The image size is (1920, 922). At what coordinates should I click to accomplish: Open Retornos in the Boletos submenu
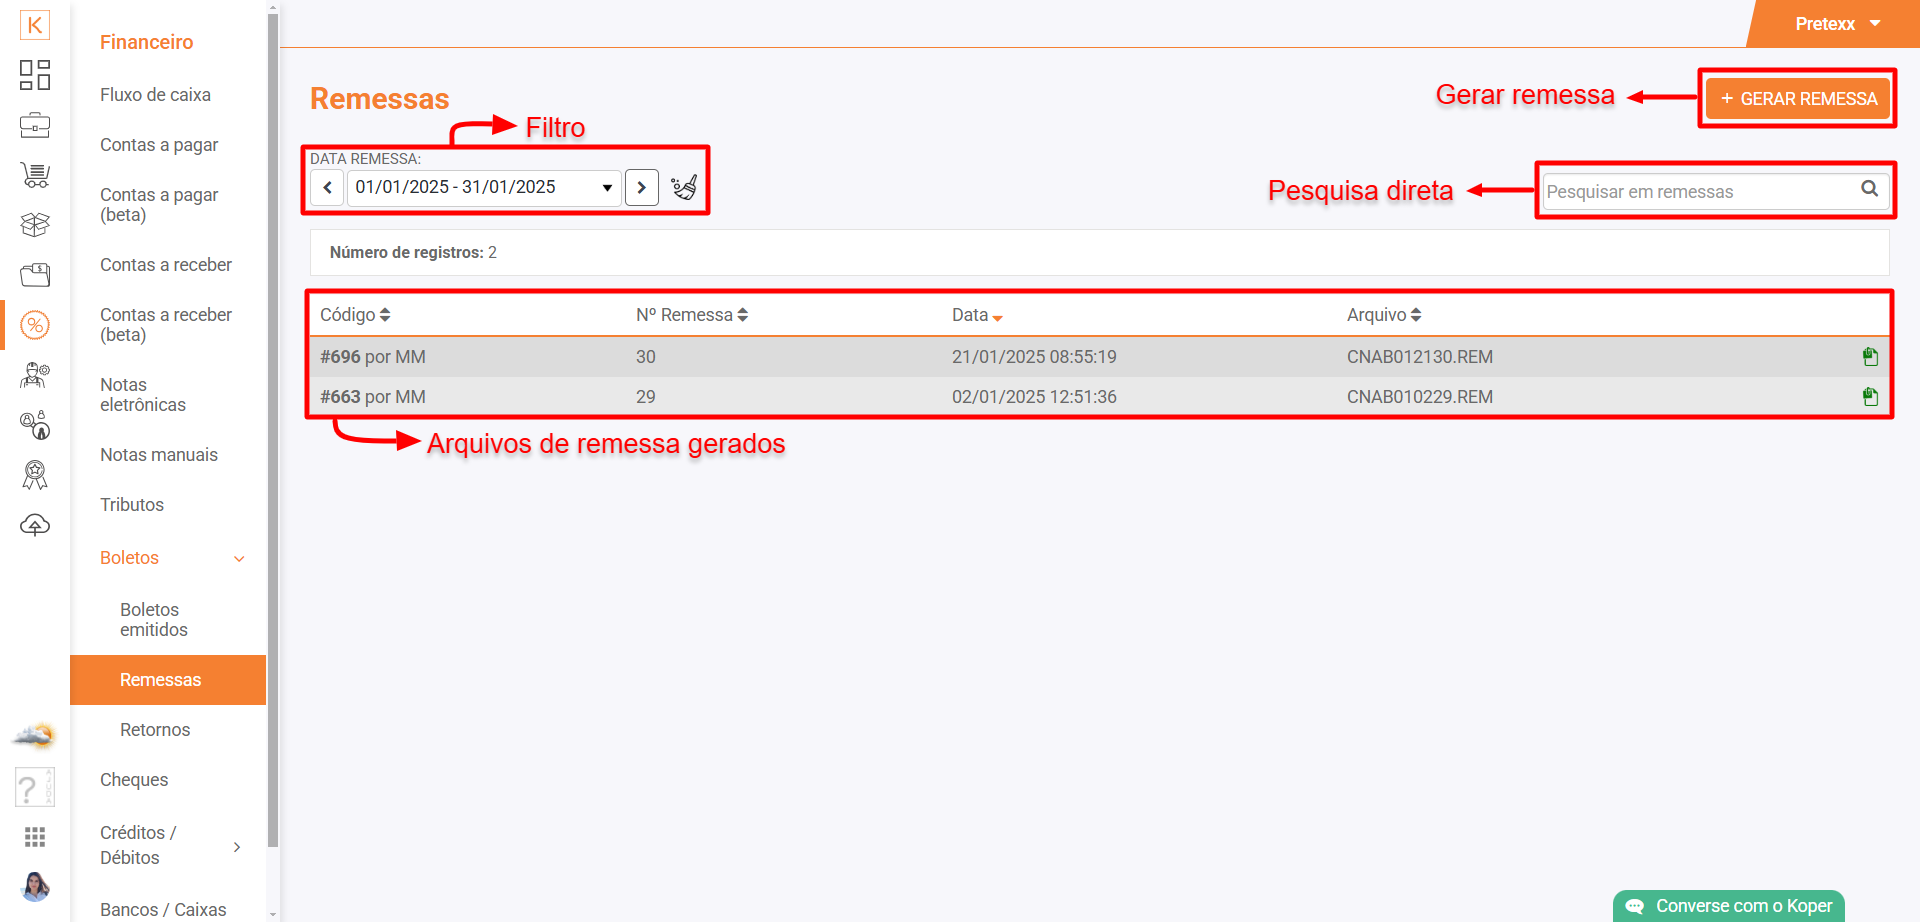(x=155, y=730)
